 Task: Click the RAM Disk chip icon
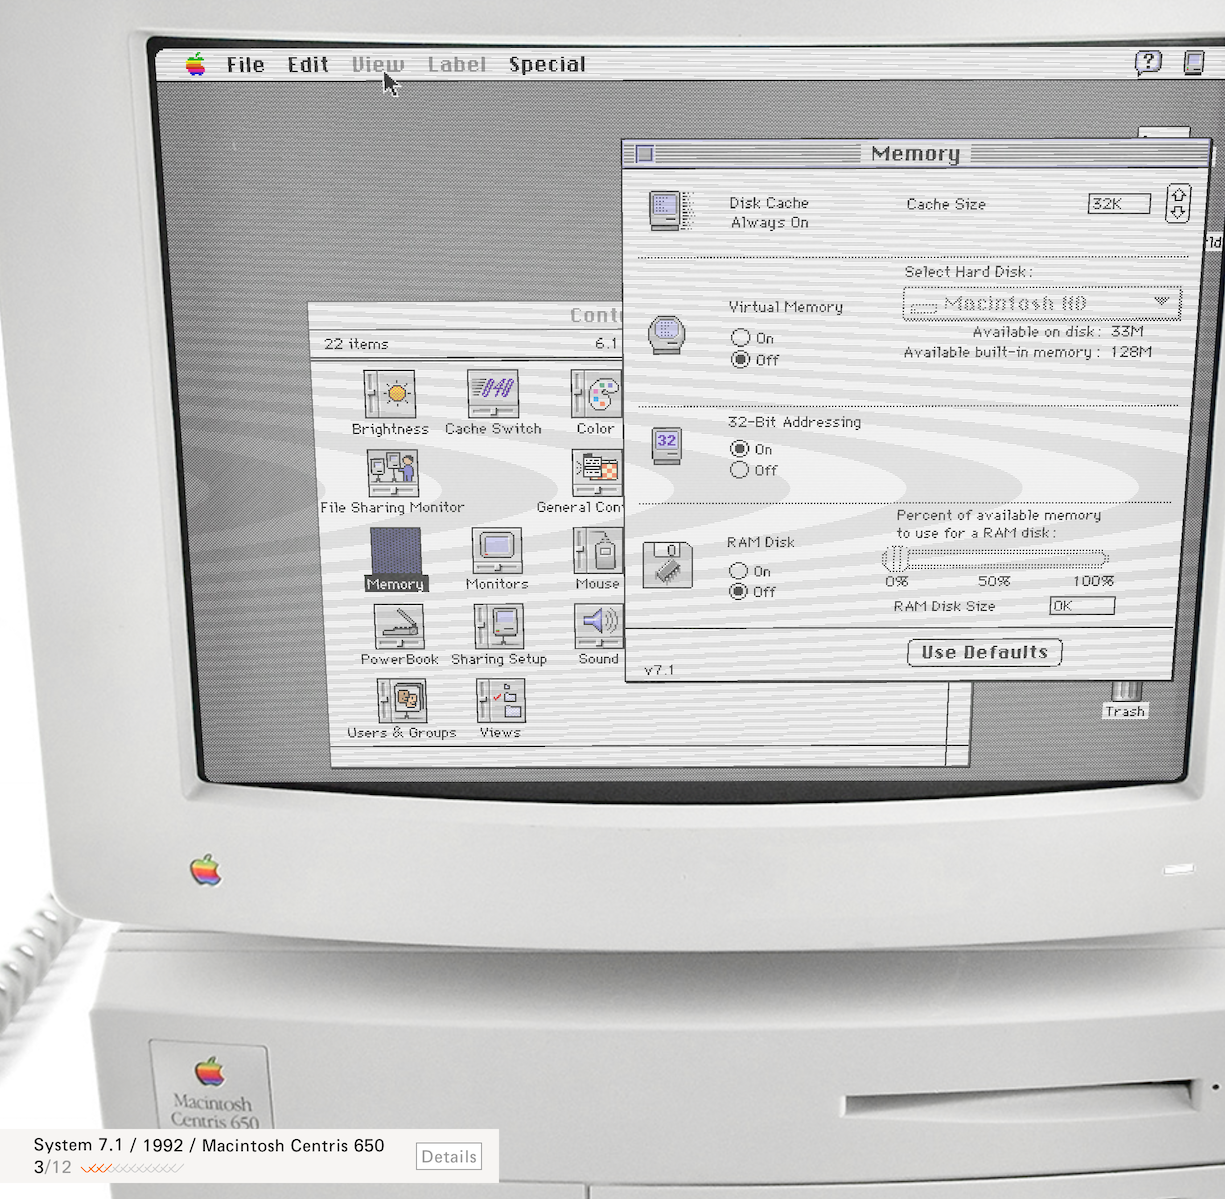click(x=668, y=566)
